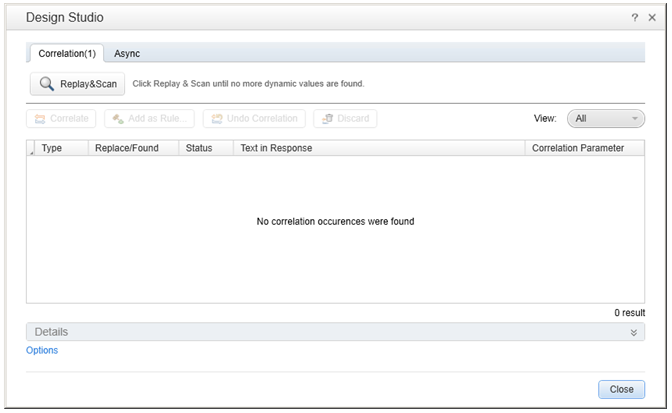Viewport: 672px width, 413px height.
Task: Close the Design Studio window with X
Action: click(x=653, y=18)
